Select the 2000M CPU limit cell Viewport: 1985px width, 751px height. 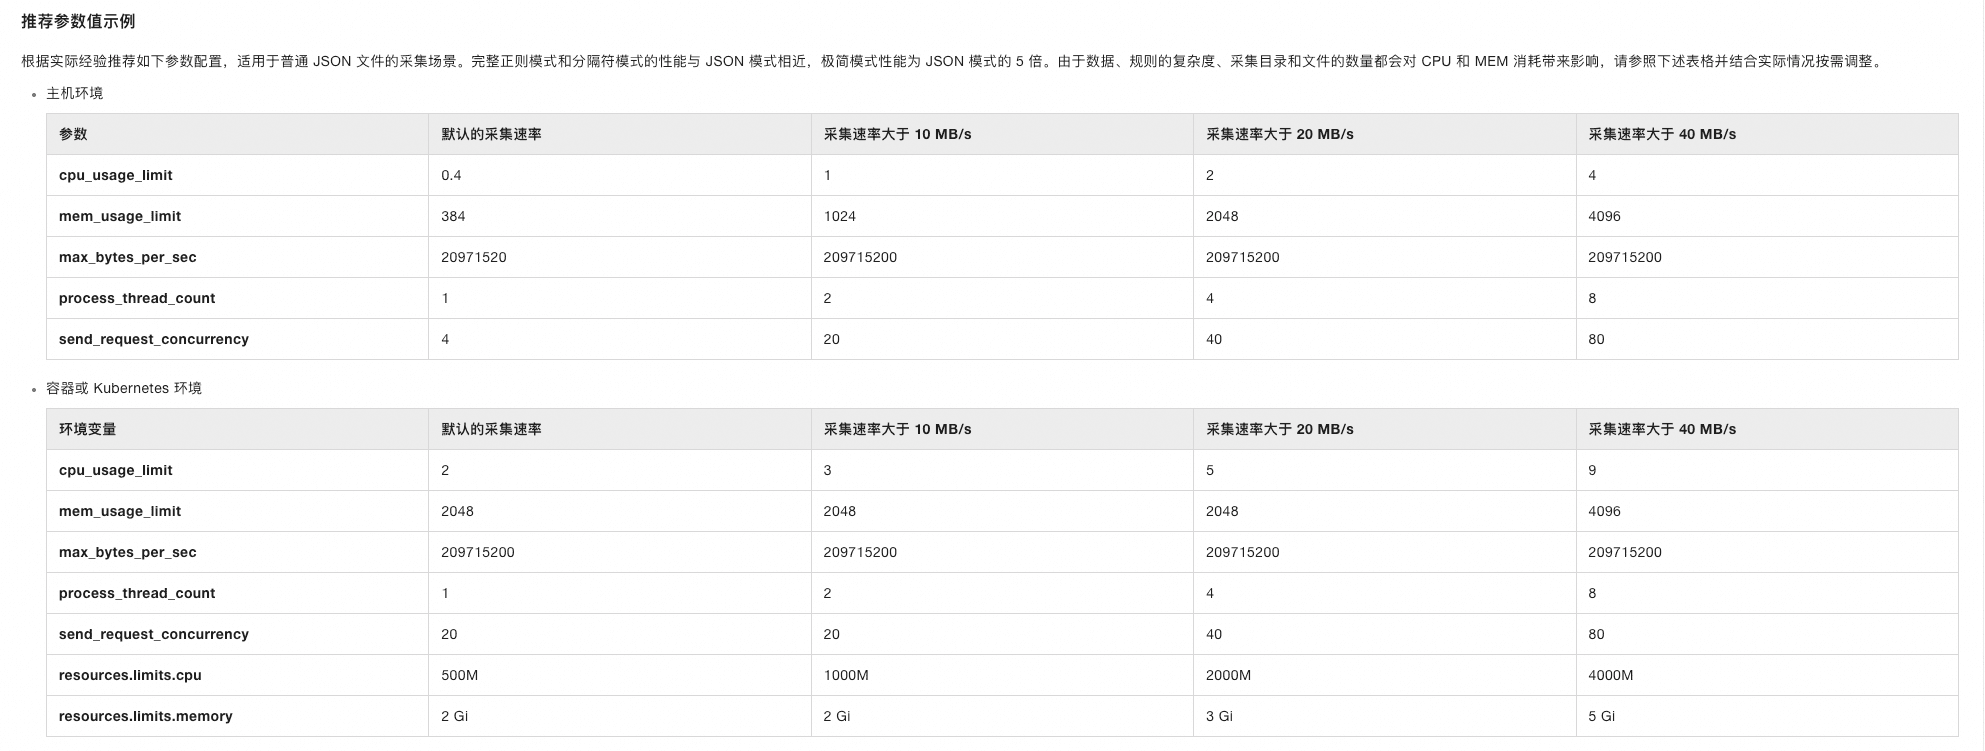point(1228,675)
